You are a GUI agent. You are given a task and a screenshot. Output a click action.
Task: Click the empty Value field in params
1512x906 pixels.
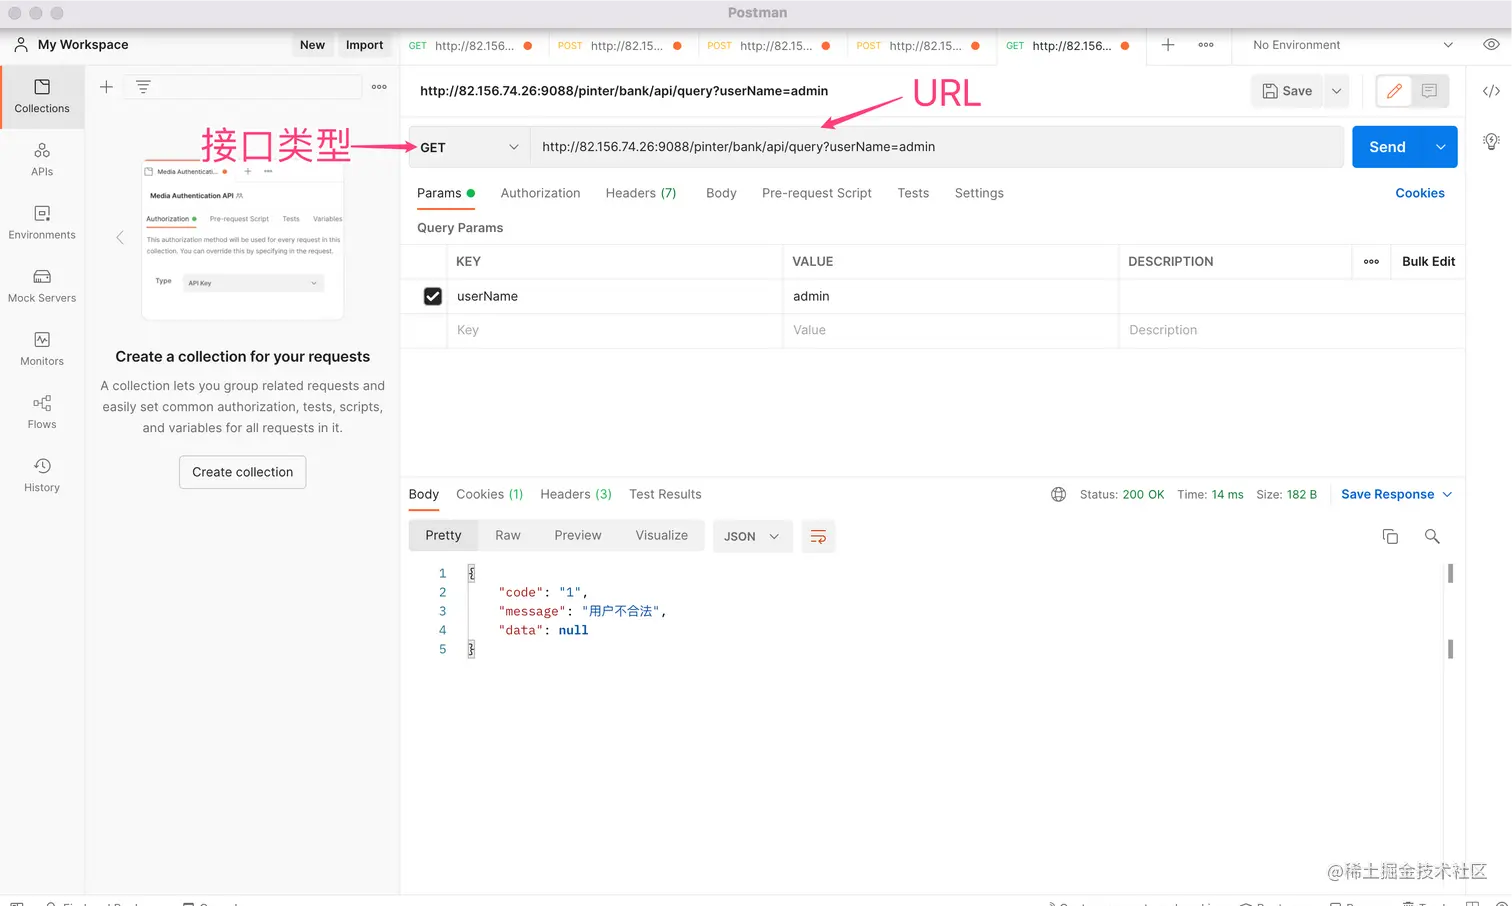(951, 331)
